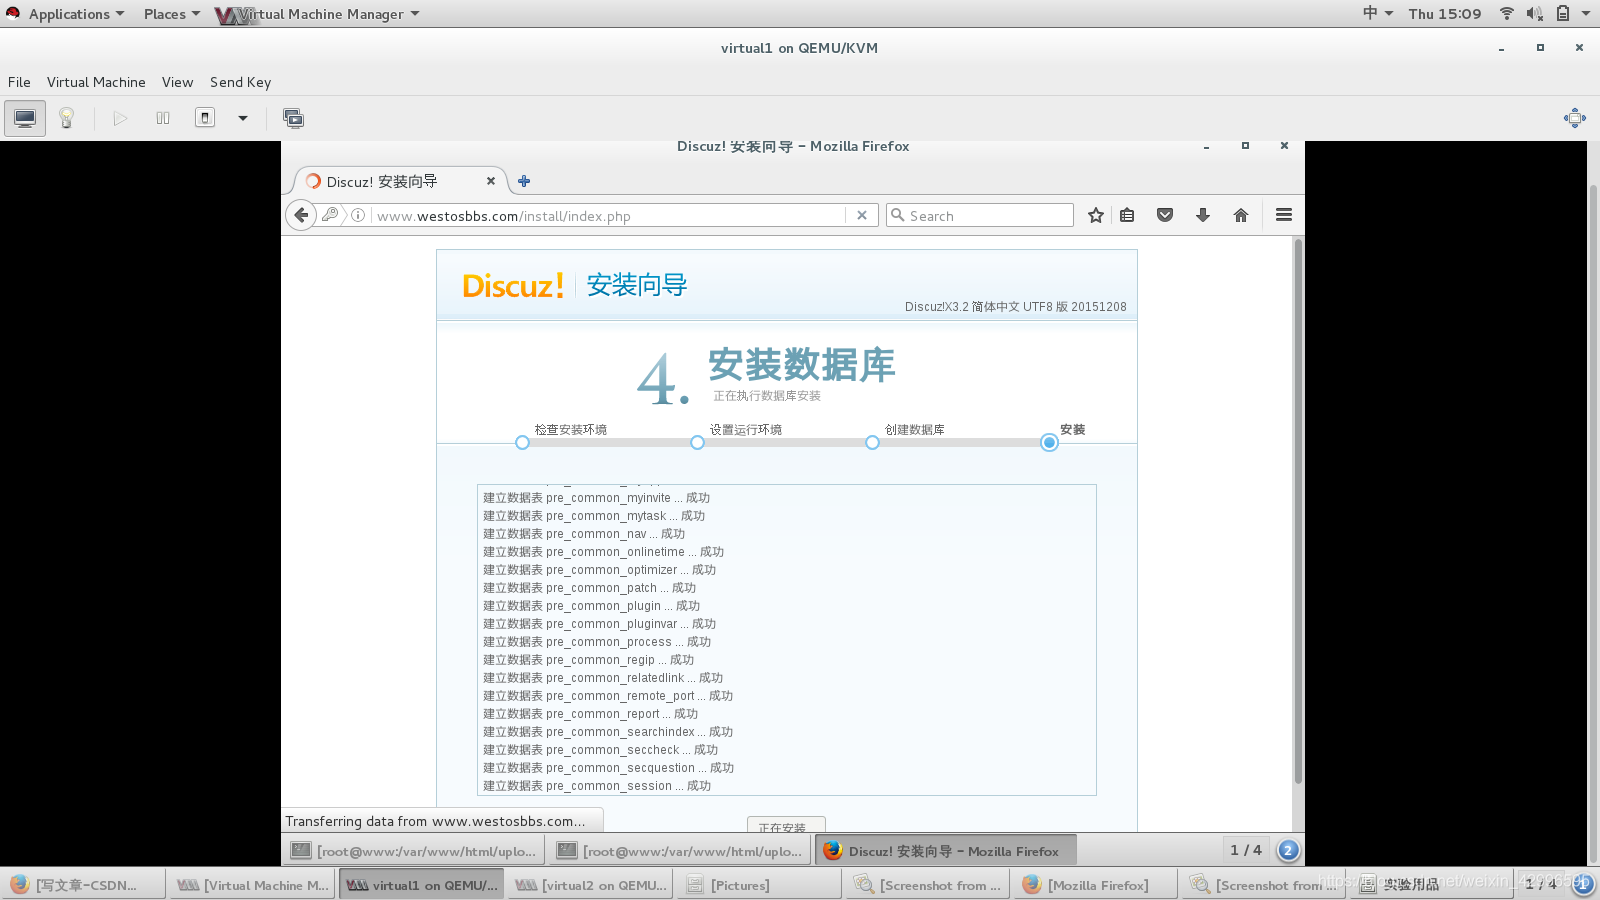Open volume control in top bar

tap(1535, 13)
